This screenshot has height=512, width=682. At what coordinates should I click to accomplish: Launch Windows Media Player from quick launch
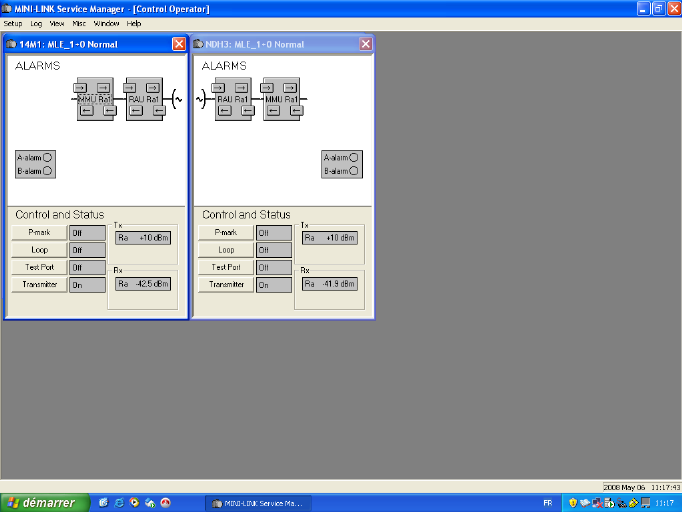click(x=134, y=503)
